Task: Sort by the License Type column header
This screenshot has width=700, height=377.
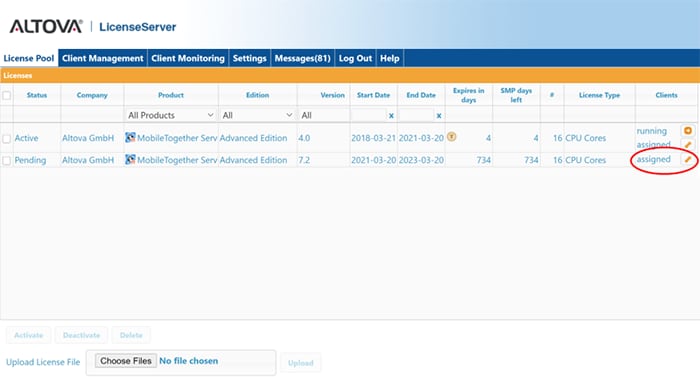Action: pos(600,95)
